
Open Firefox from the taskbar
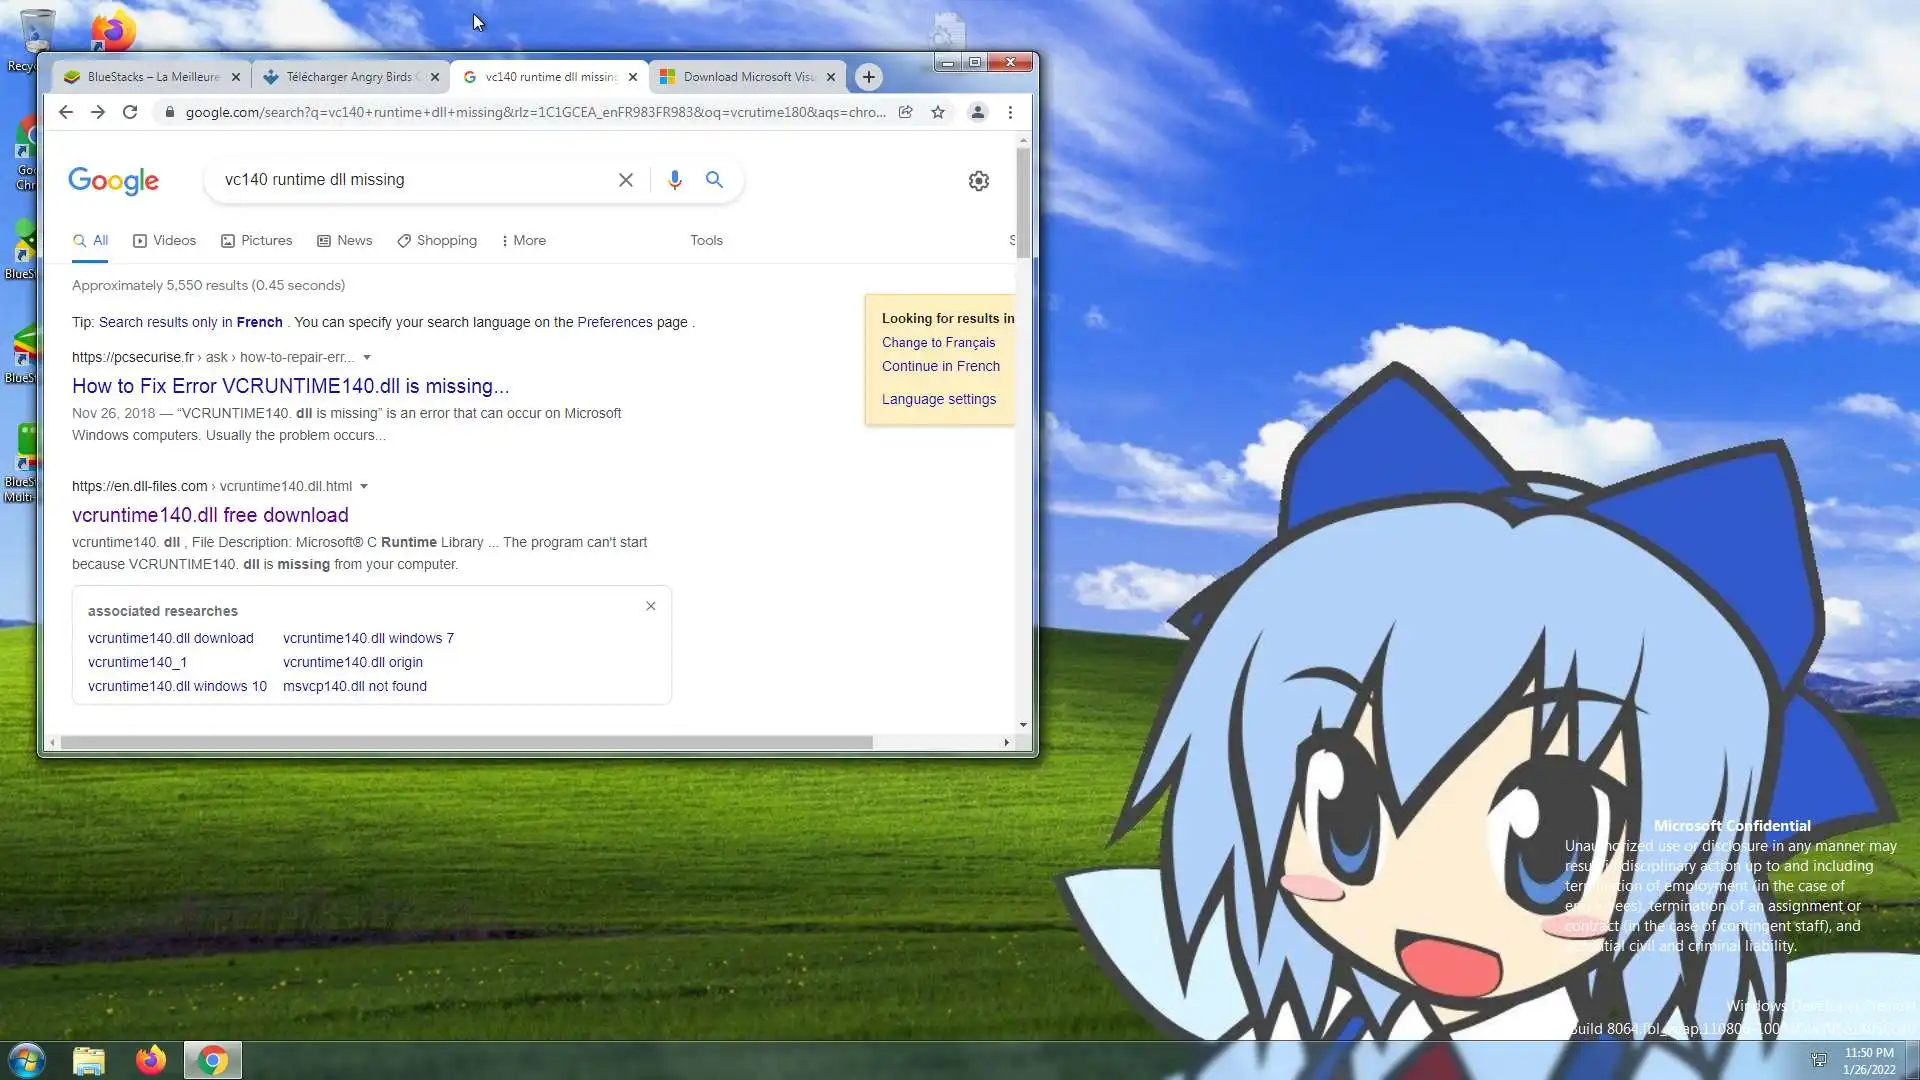click(151, 1060)
